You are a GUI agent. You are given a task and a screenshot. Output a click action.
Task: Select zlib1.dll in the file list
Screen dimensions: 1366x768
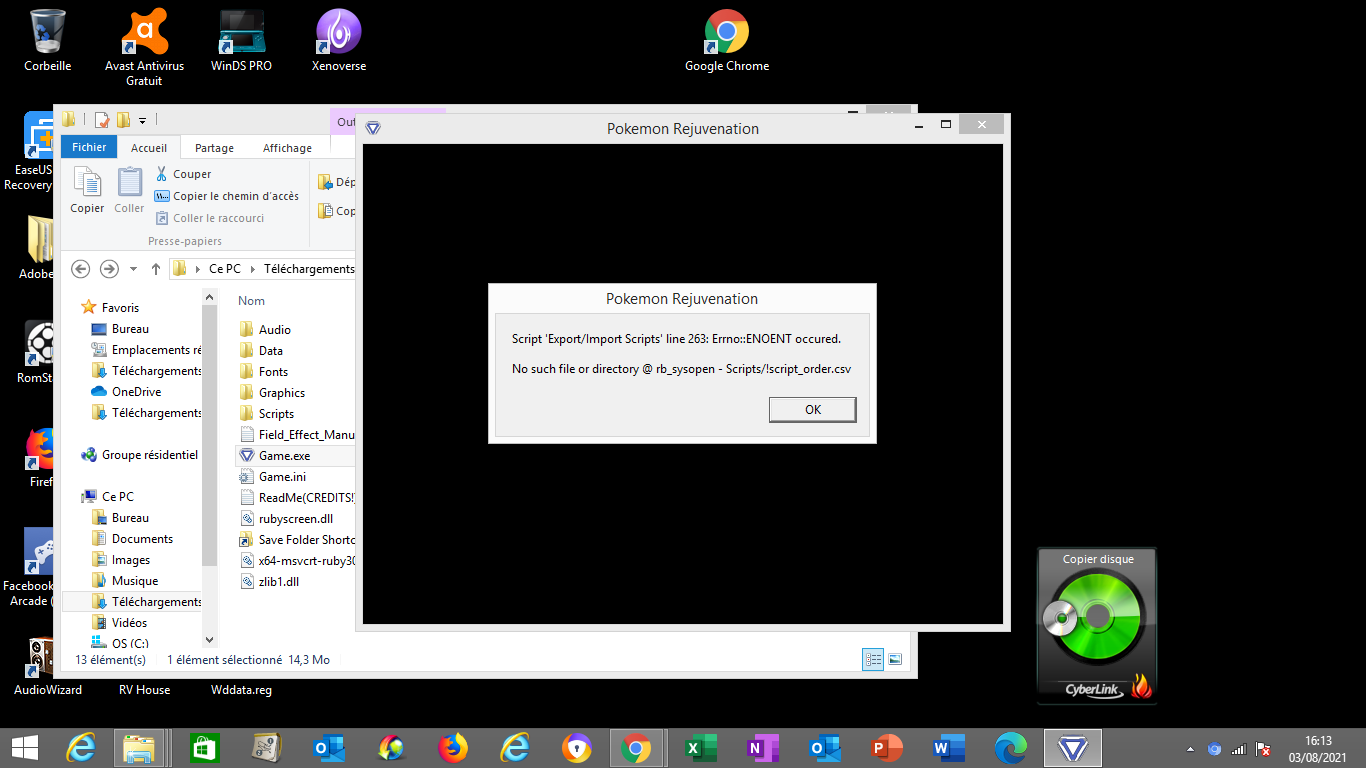(x=269, y=582)
